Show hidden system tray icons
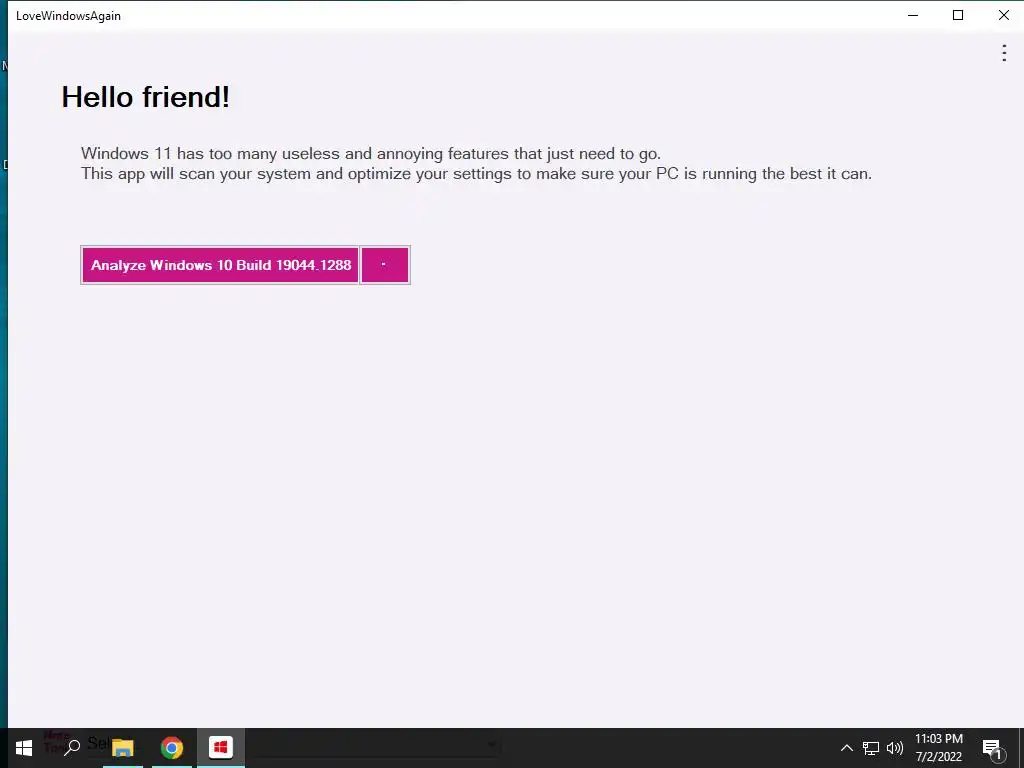Screen dimensions: 1024x768 pyautogui.click(x=846, y=748)
